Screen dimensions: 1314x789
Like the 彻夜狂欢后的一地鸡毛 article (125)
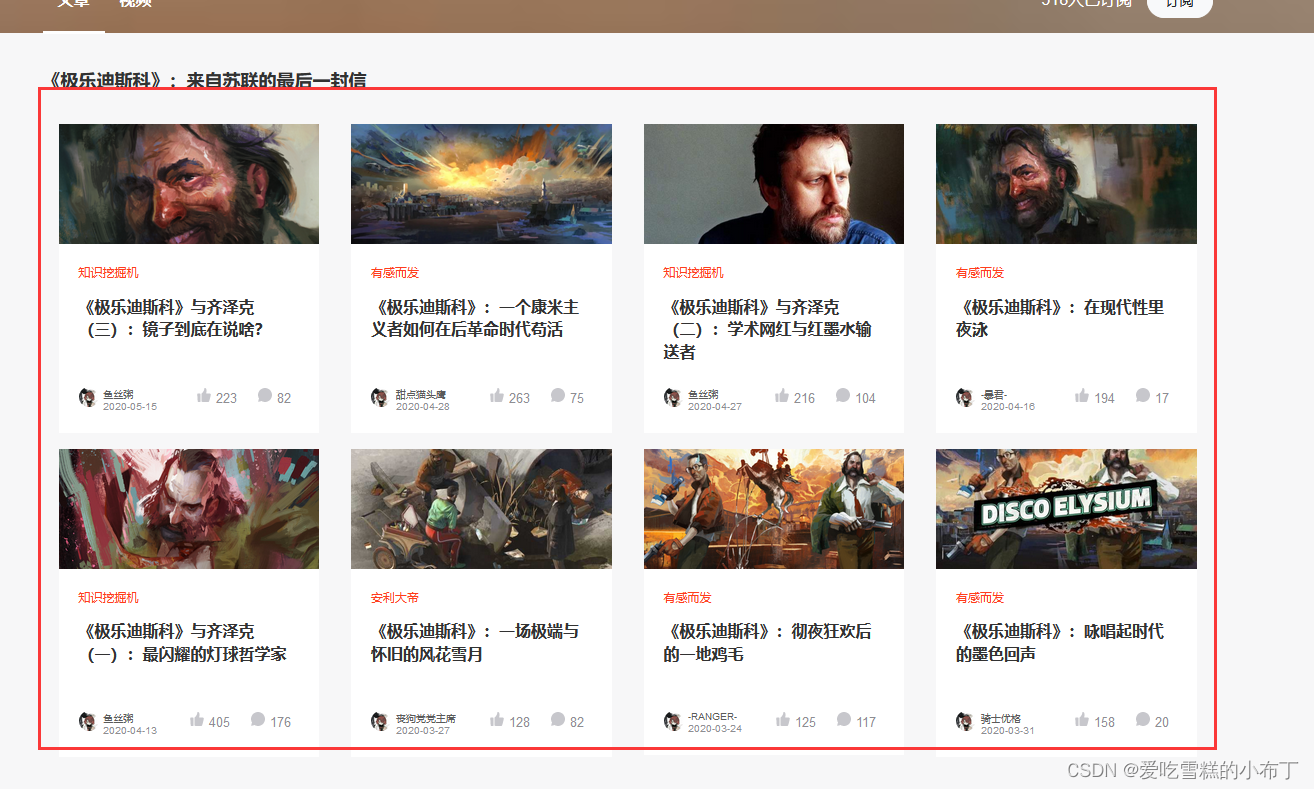(783, 720)
